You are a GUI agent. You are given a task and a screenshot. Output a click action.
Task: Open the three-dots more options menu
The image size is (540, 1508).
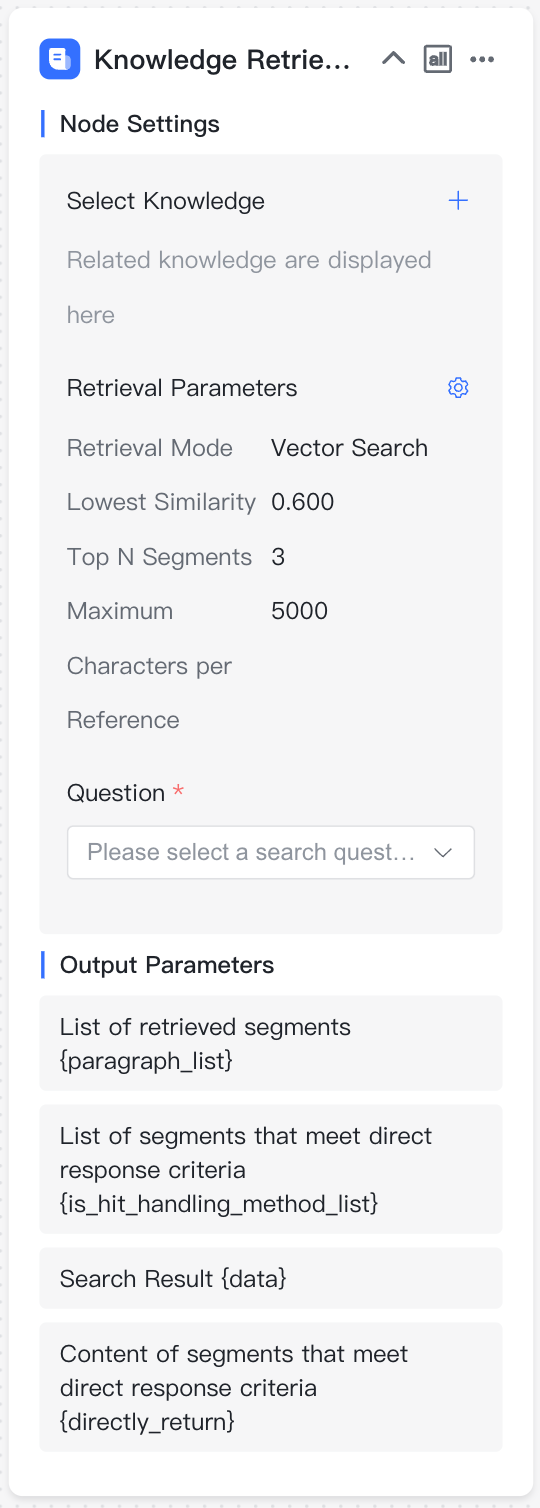click(482, 59)
